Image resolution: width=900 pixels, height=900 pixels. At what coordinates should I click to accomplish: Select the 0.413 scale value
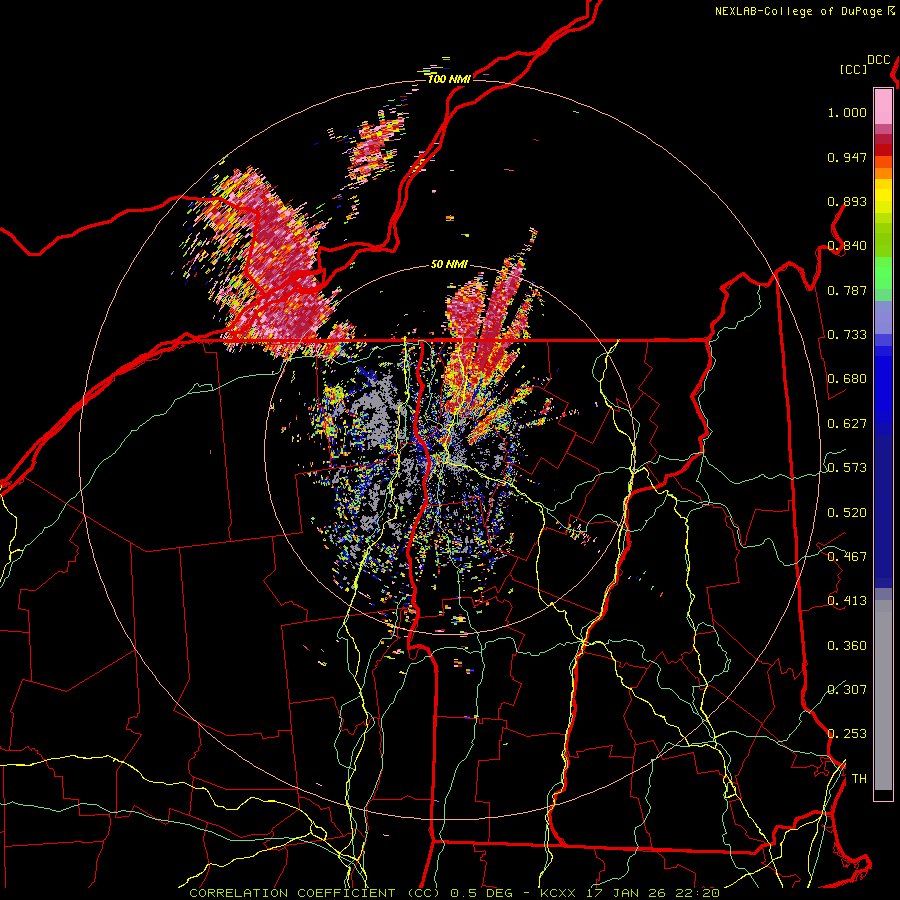coord(847,601)
